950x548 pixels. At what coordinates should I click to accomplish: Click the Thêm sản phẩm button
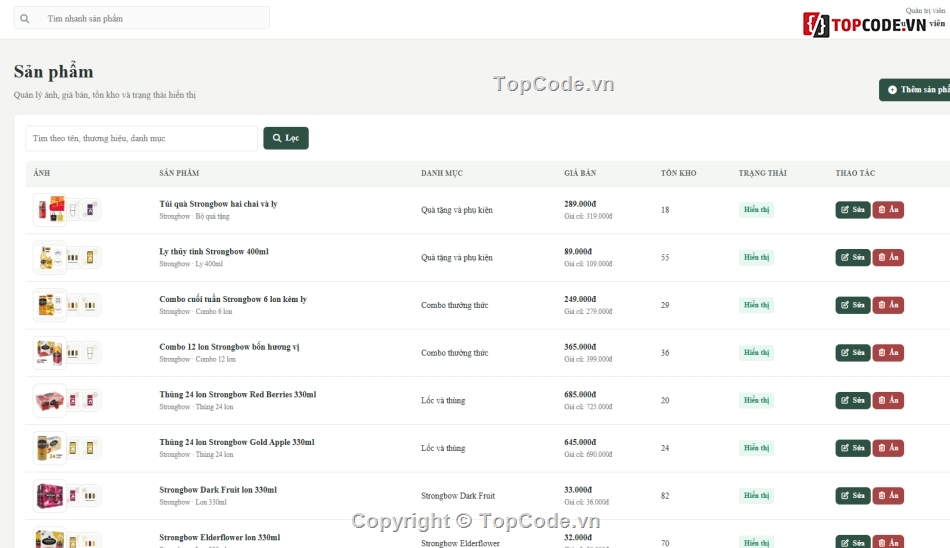915,90
